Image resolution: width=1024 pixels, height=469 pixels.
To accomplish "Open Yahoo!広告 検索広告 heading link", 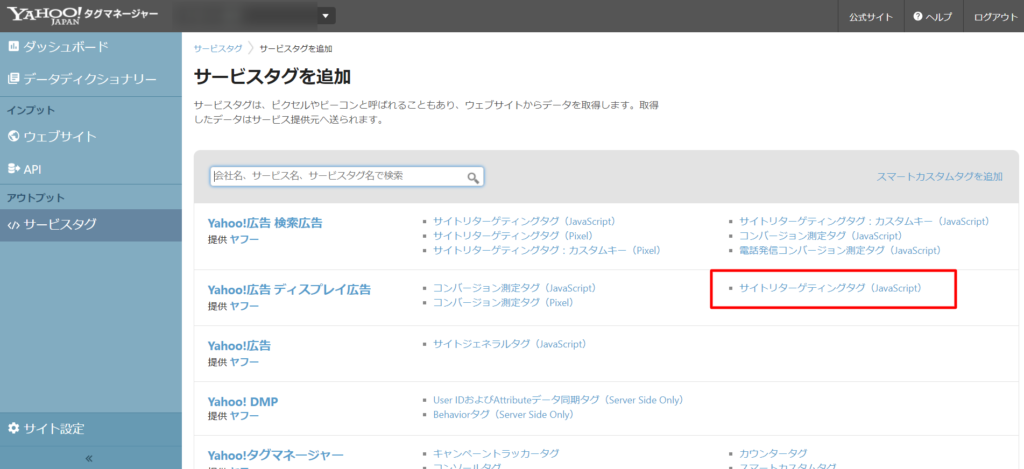I will pos(265,223).
